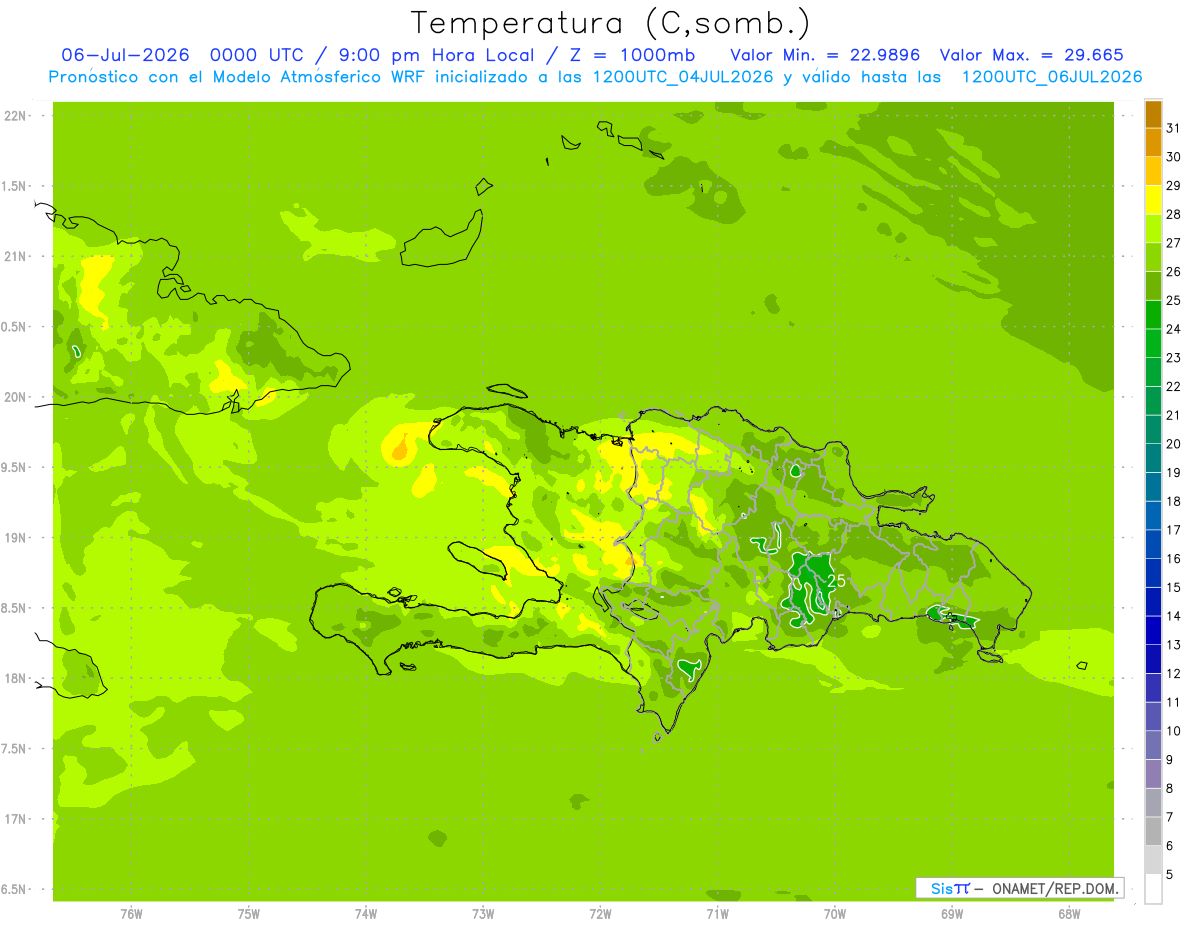Click the gray swatch between 6 and 7

[x=1153, y=831]
